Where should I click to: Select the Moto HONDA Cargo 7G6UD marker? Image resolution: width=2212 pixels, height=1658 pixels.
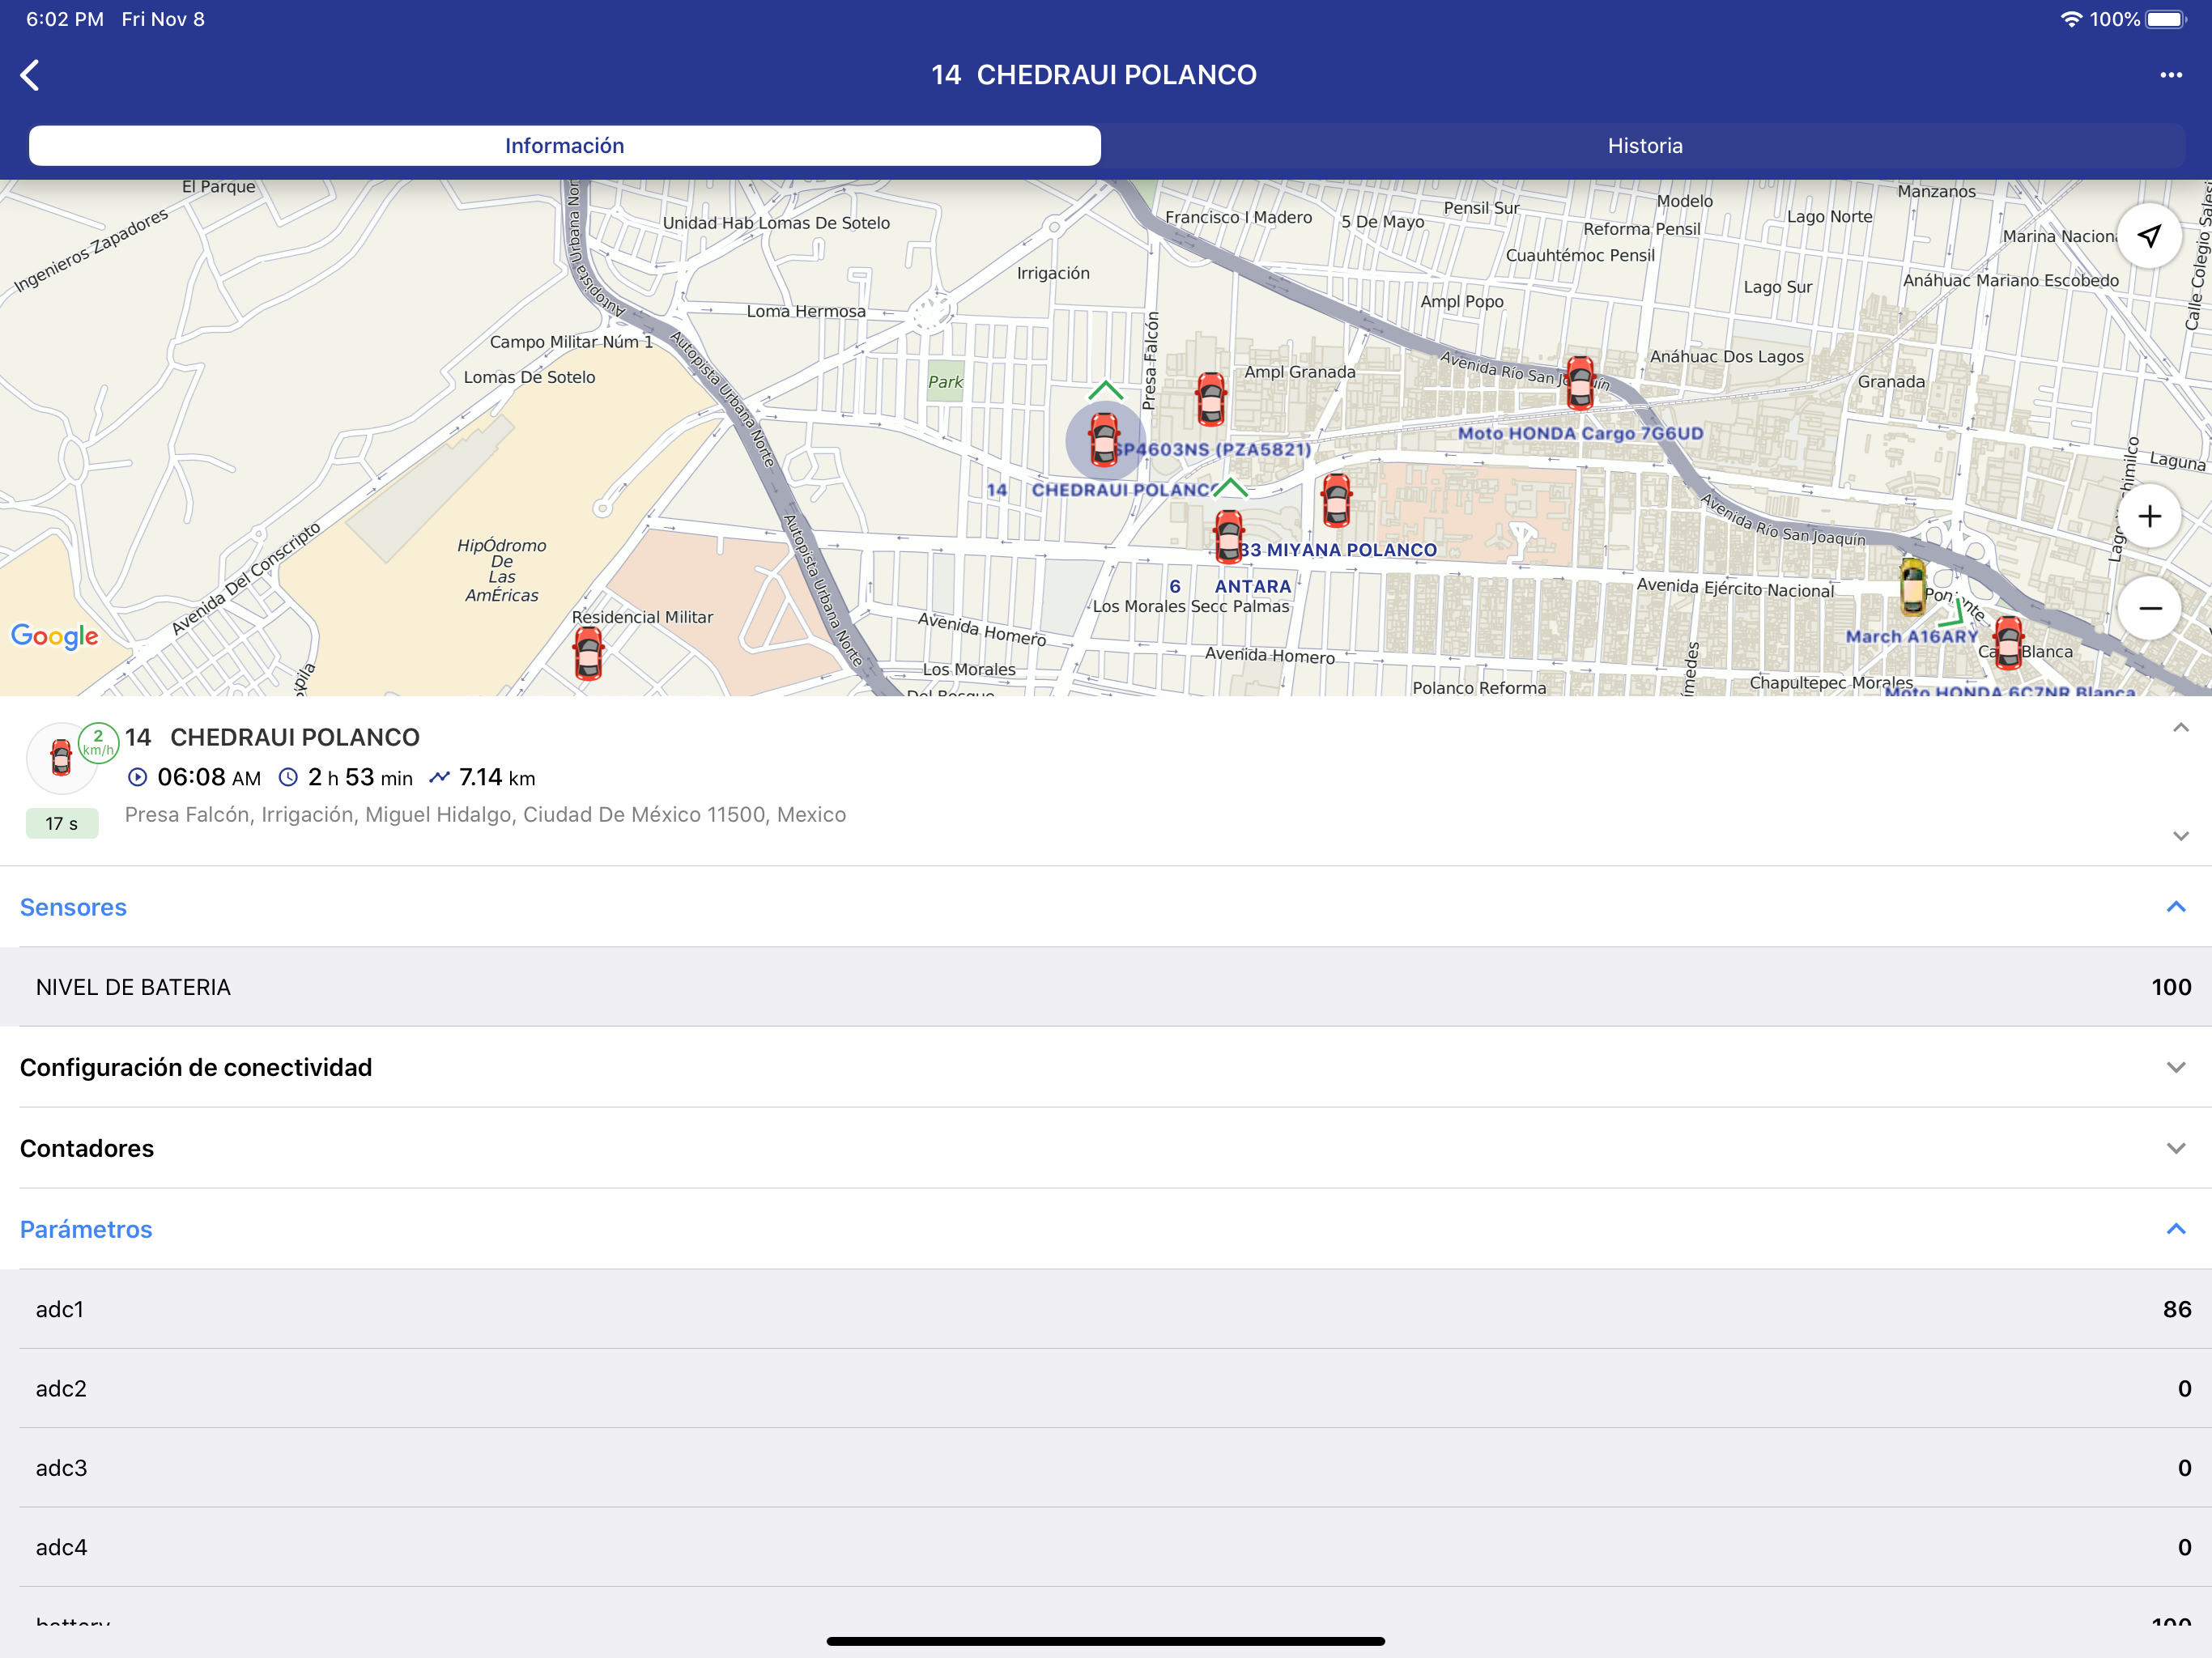(1580, 383)
